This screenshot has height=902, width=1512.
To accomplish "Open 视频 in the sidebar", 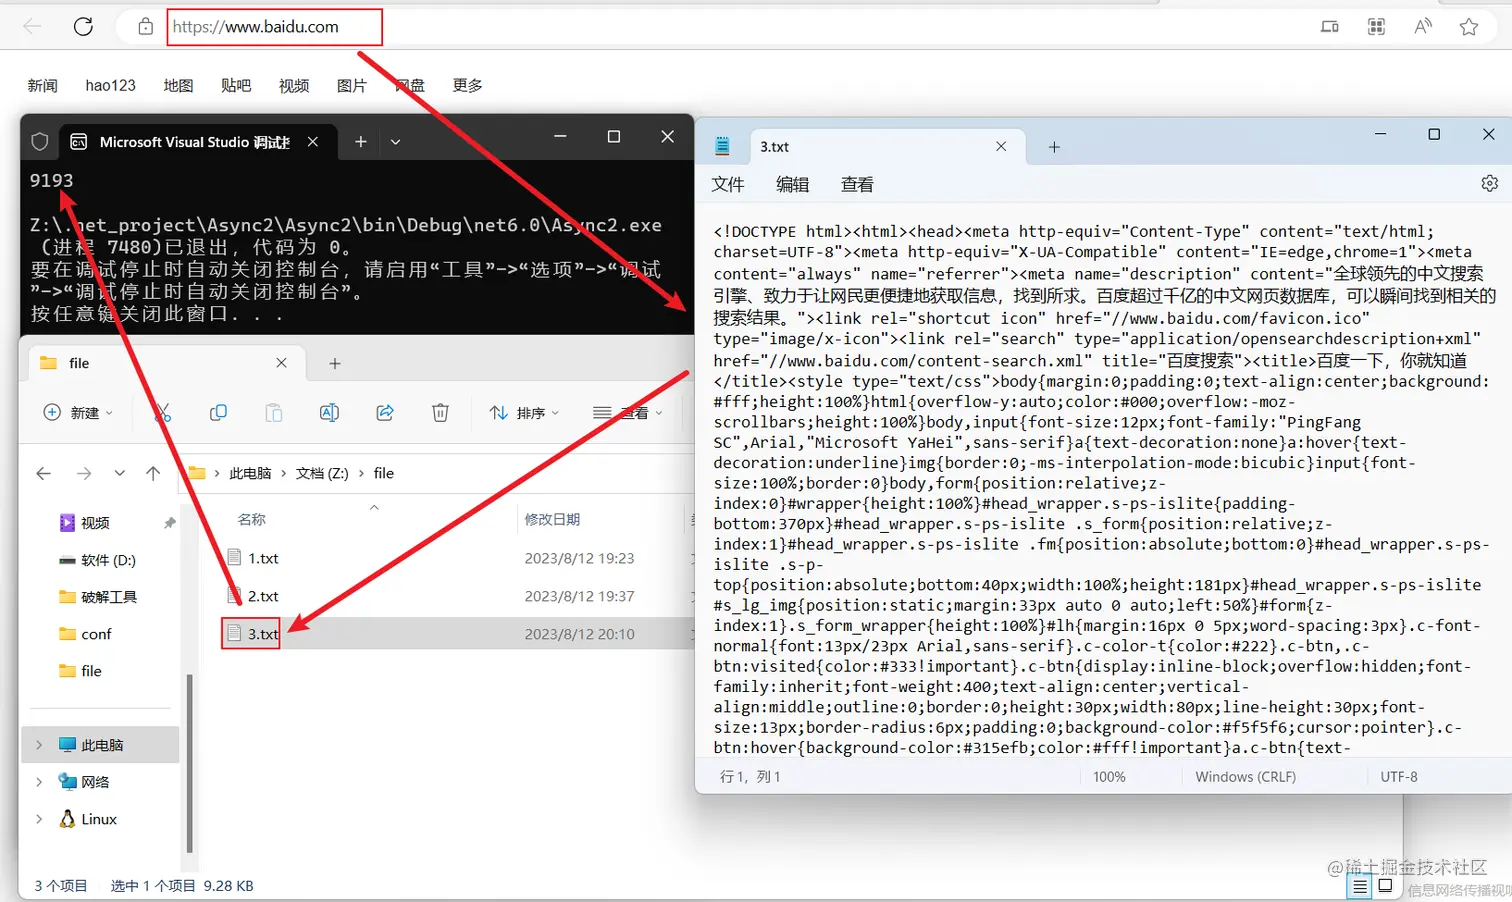I will pos(95,523).
